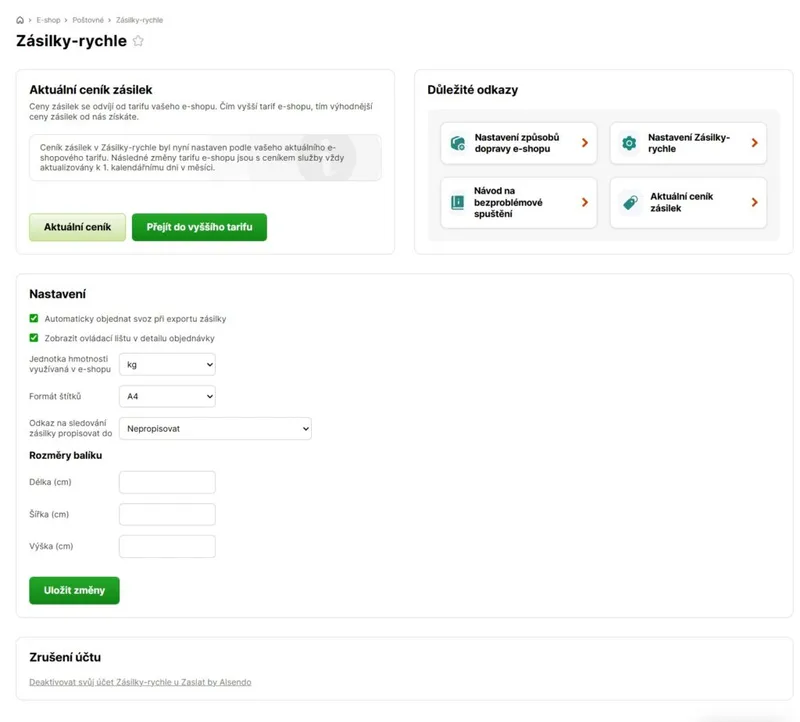Focus the Délka (cm) input field

167,482
